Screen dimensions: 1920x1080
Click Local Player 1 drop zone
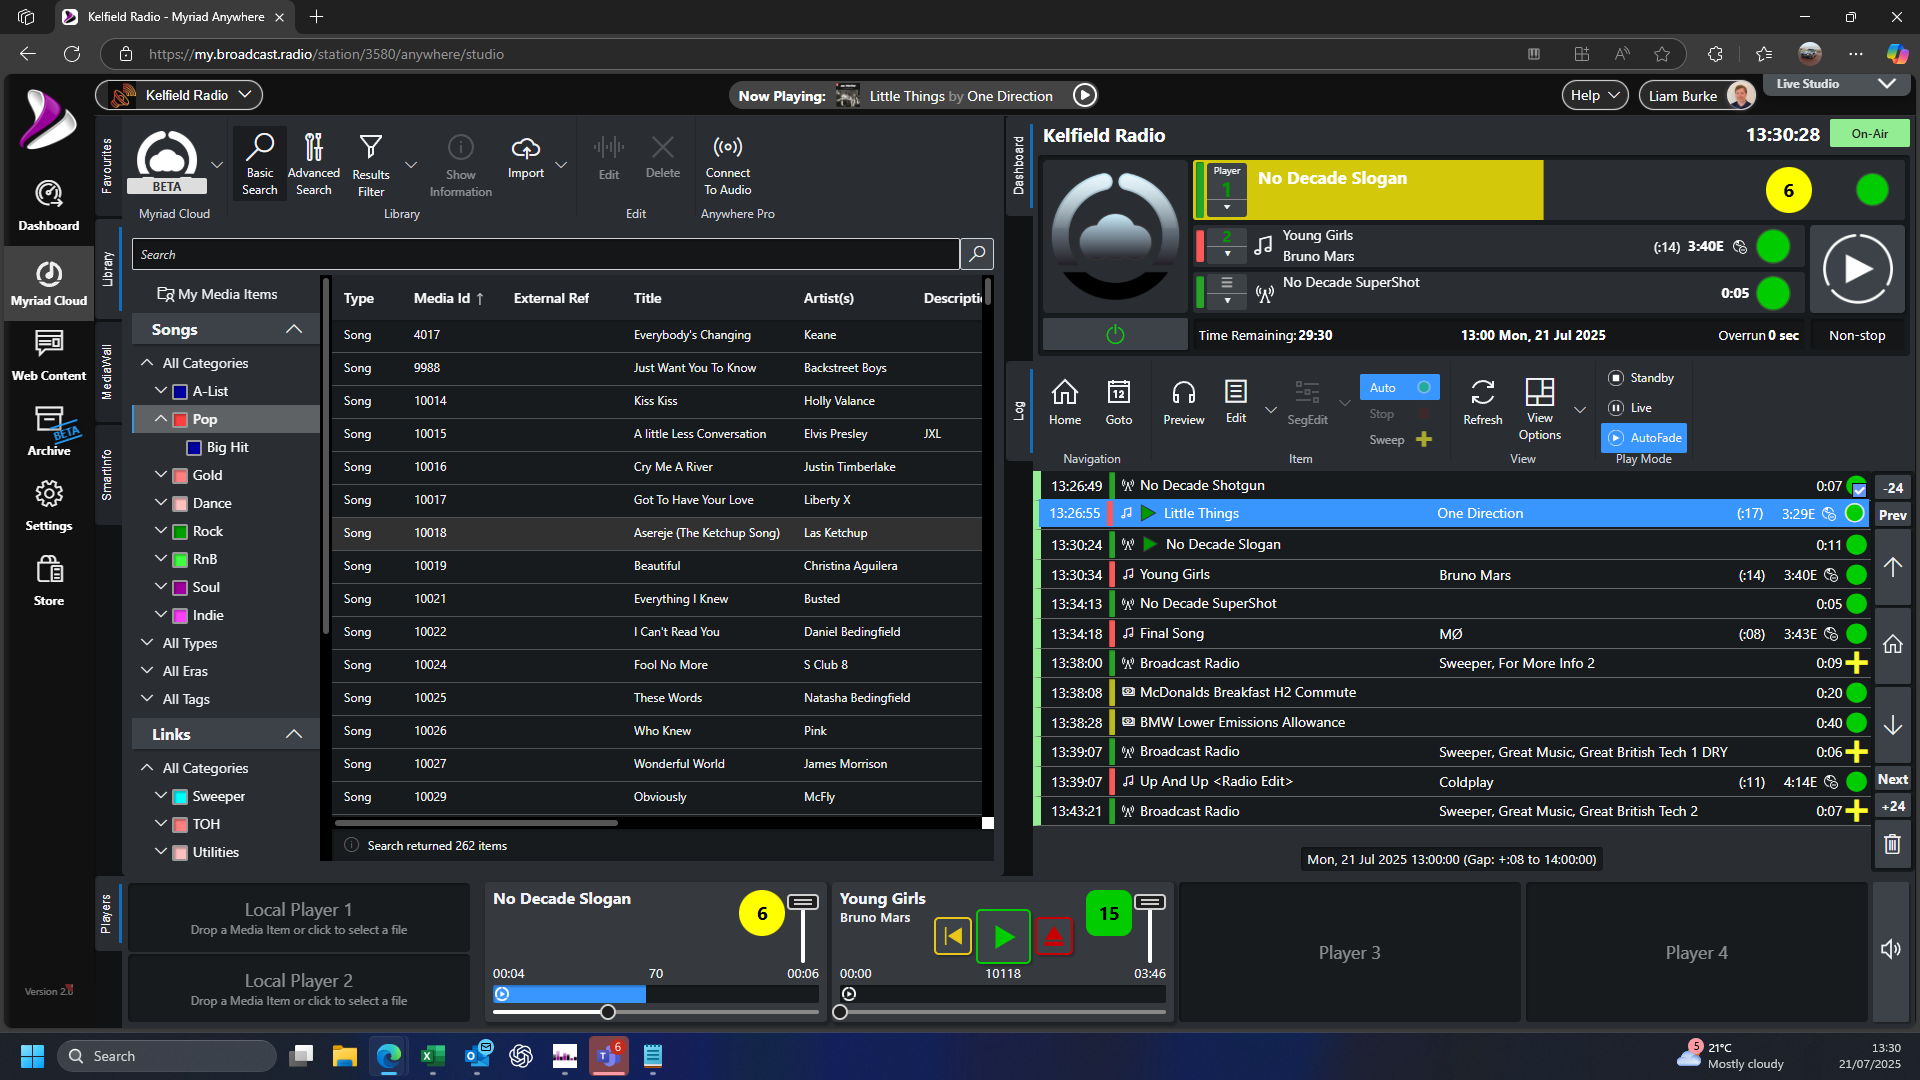pyautogui.click(x=299, y=918)
